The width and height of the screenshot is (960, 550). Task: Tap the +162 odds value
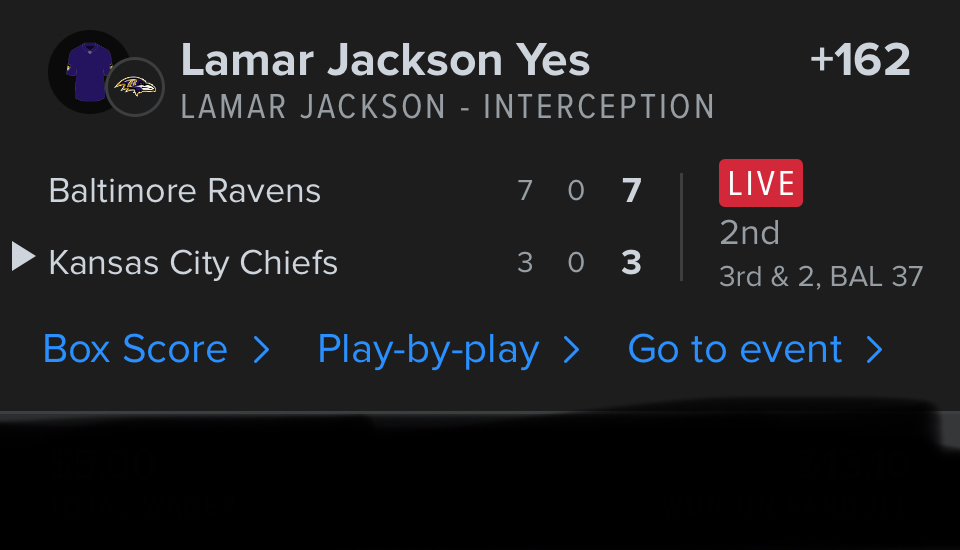(860, 61)
